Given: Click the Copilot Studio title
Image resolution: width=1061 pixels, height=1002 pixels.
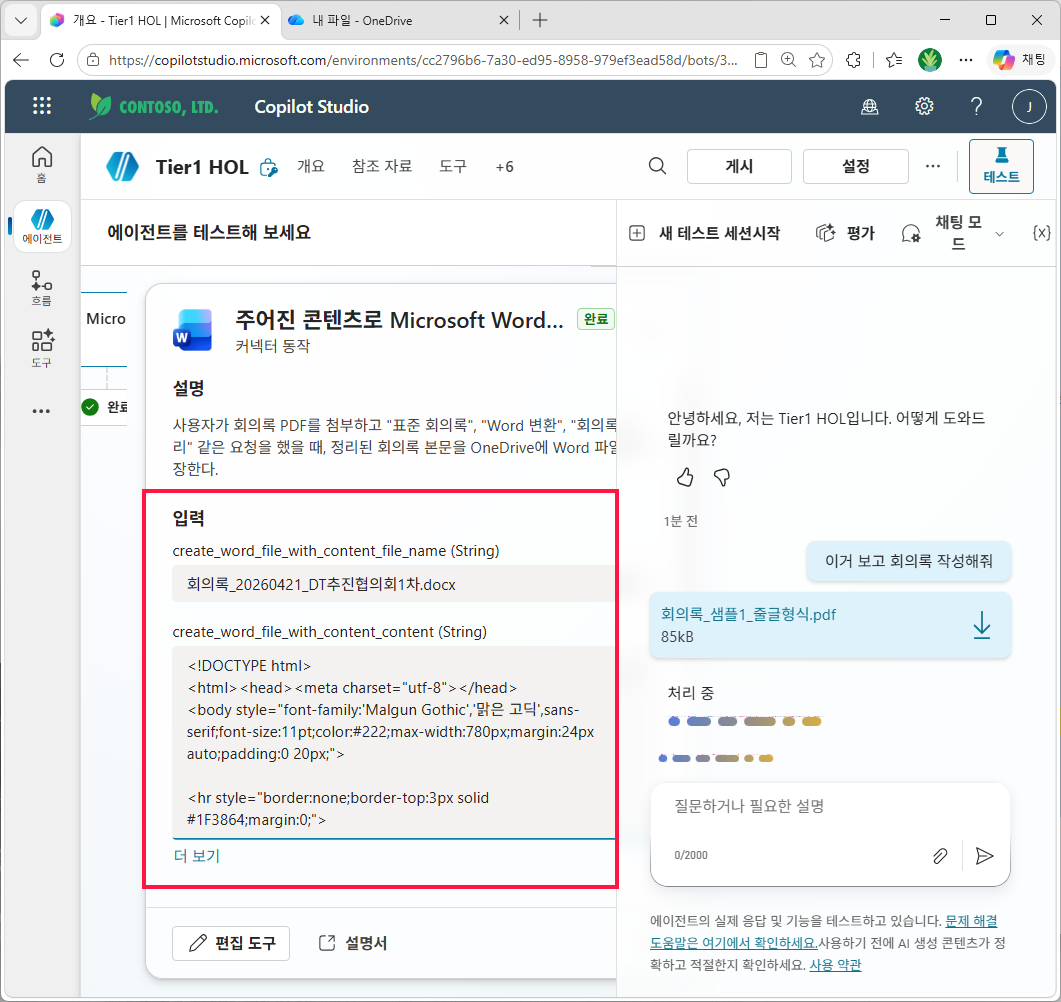Looking at the screenshot, I should (x=311, y=107).
